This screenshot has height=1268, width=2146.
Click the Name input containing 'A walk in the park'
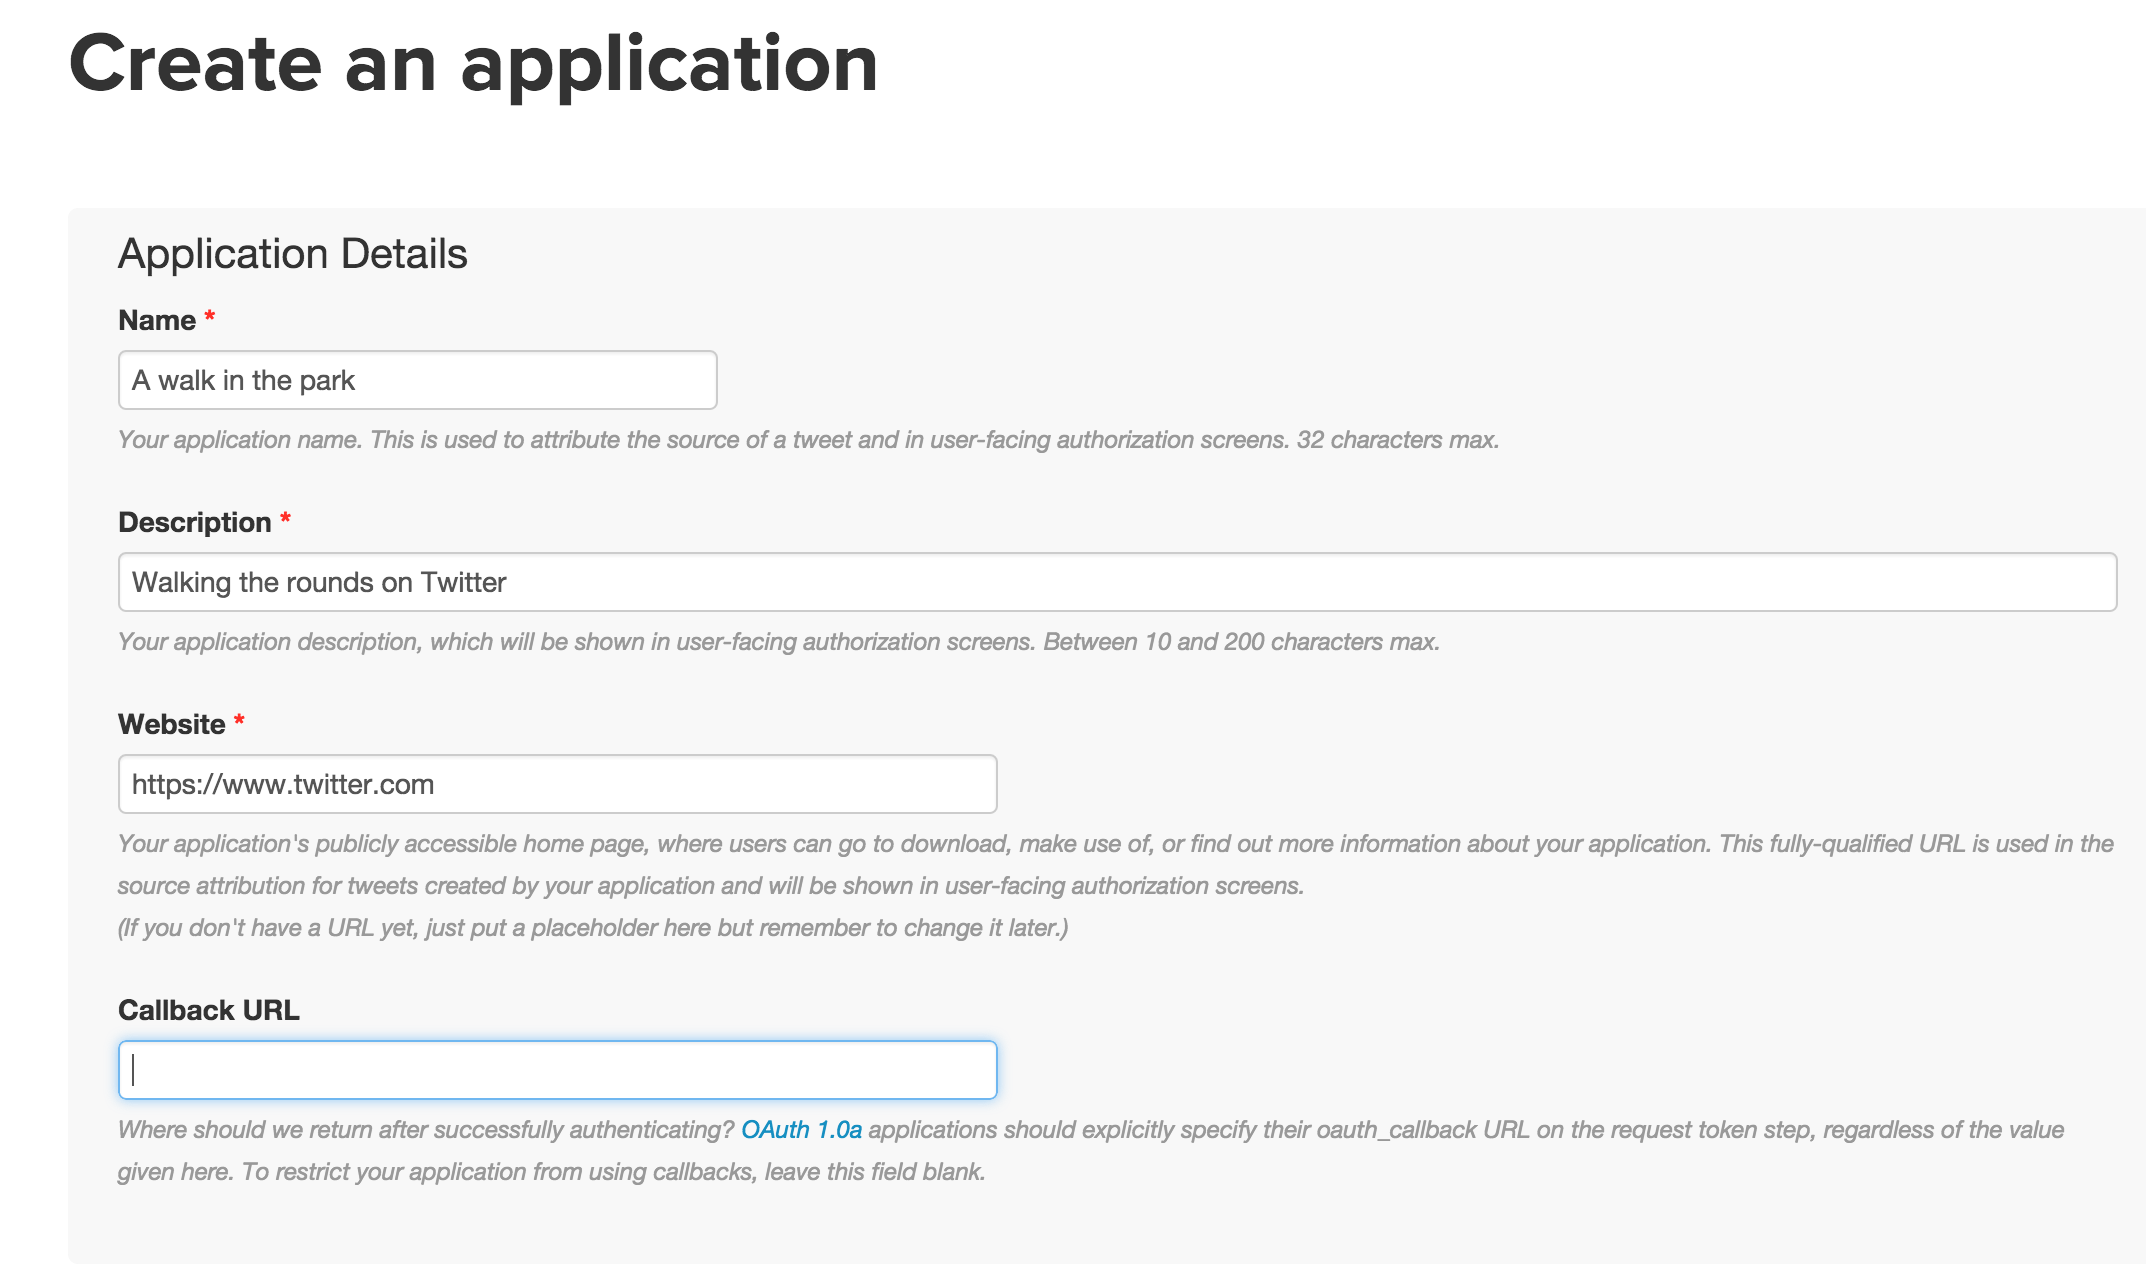coord(417,380)
